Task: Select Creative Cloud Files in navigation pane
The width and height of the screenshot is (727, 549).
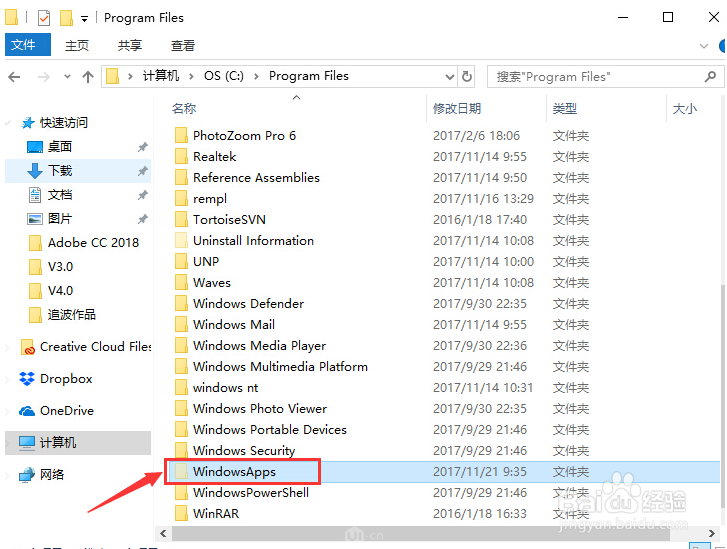Action: [96, 347]
